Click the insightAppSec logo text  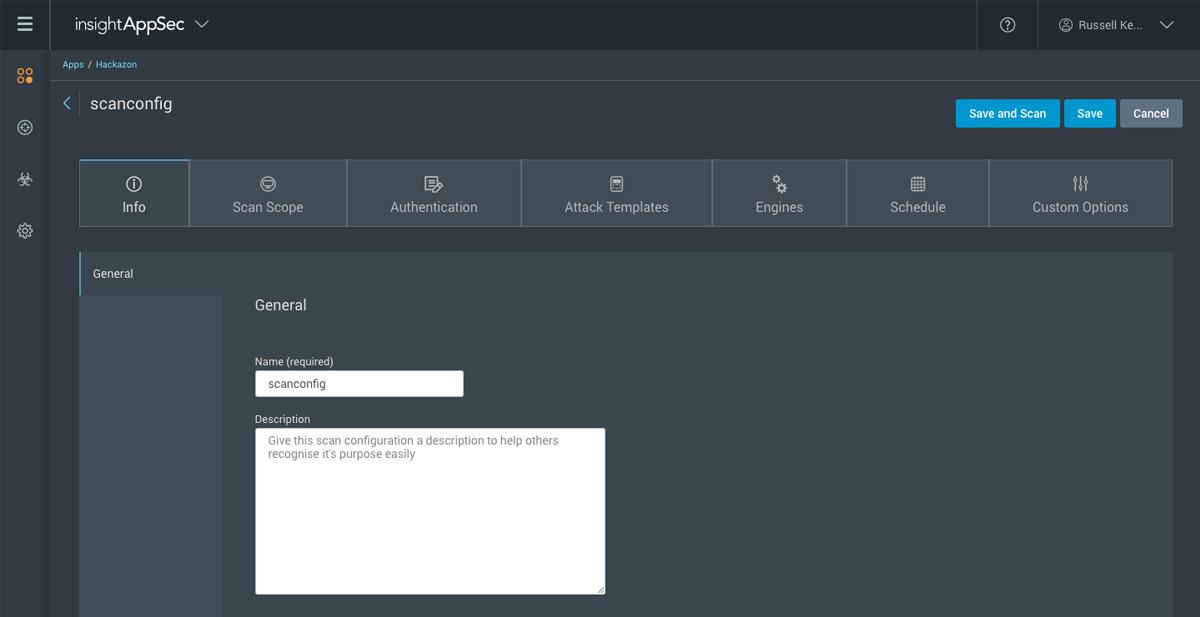[130, 24]
